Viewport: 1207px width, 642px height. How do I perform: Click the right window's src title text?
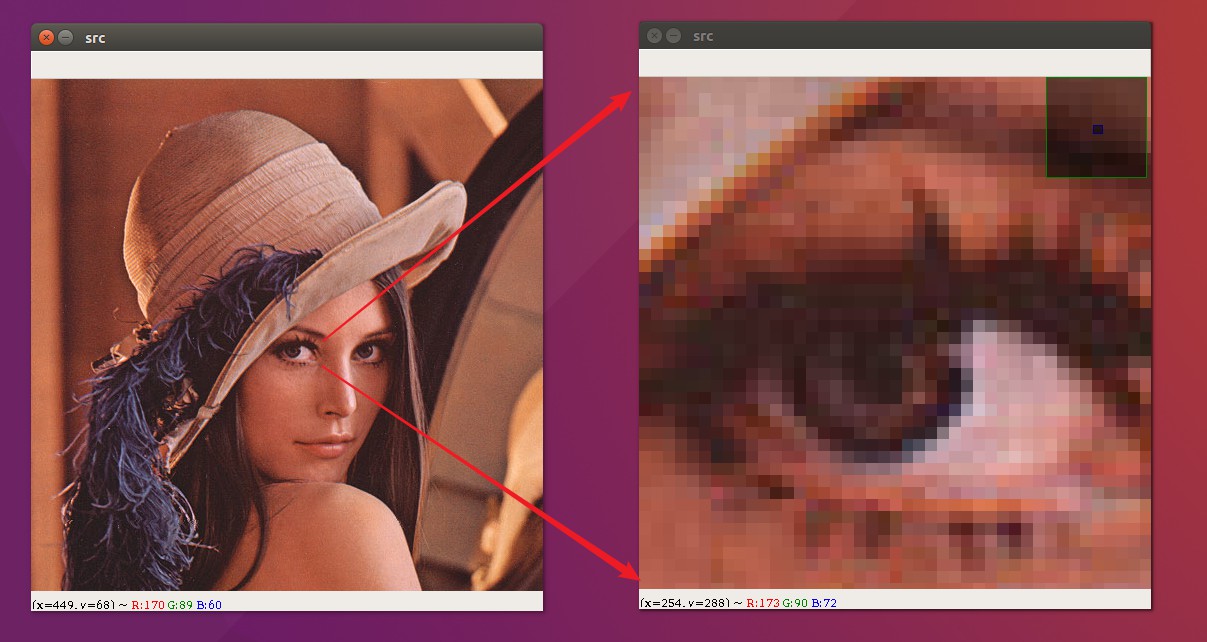[703, 37]
